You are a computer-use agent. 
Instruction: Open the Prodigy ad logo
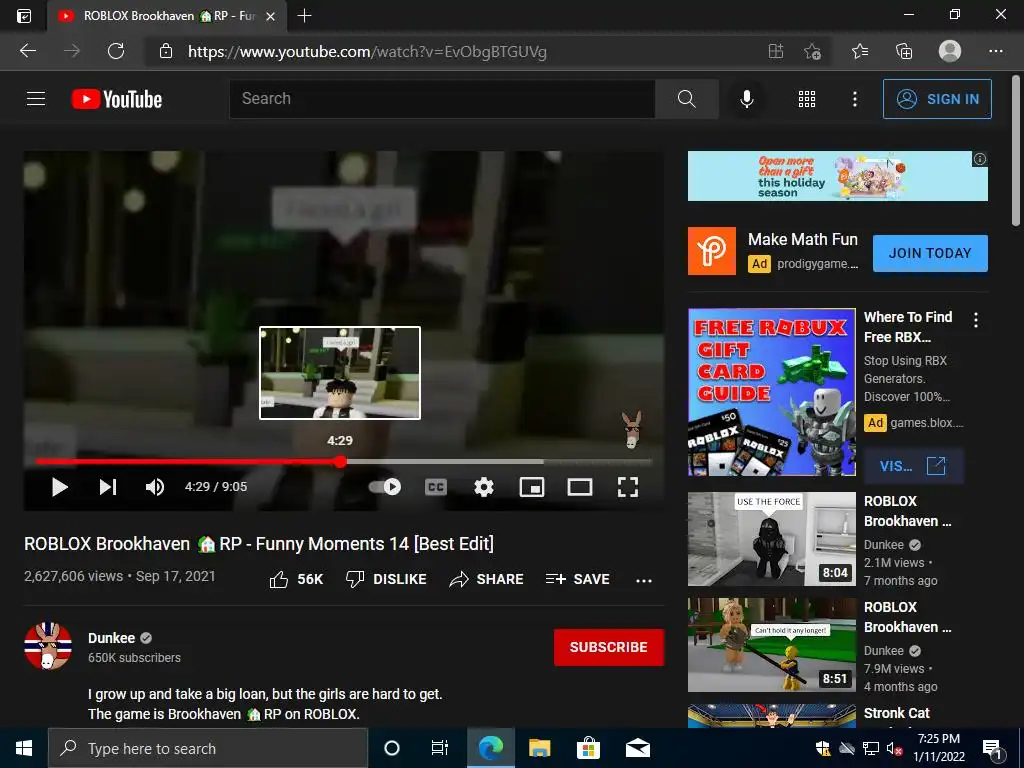coord(712,251)
